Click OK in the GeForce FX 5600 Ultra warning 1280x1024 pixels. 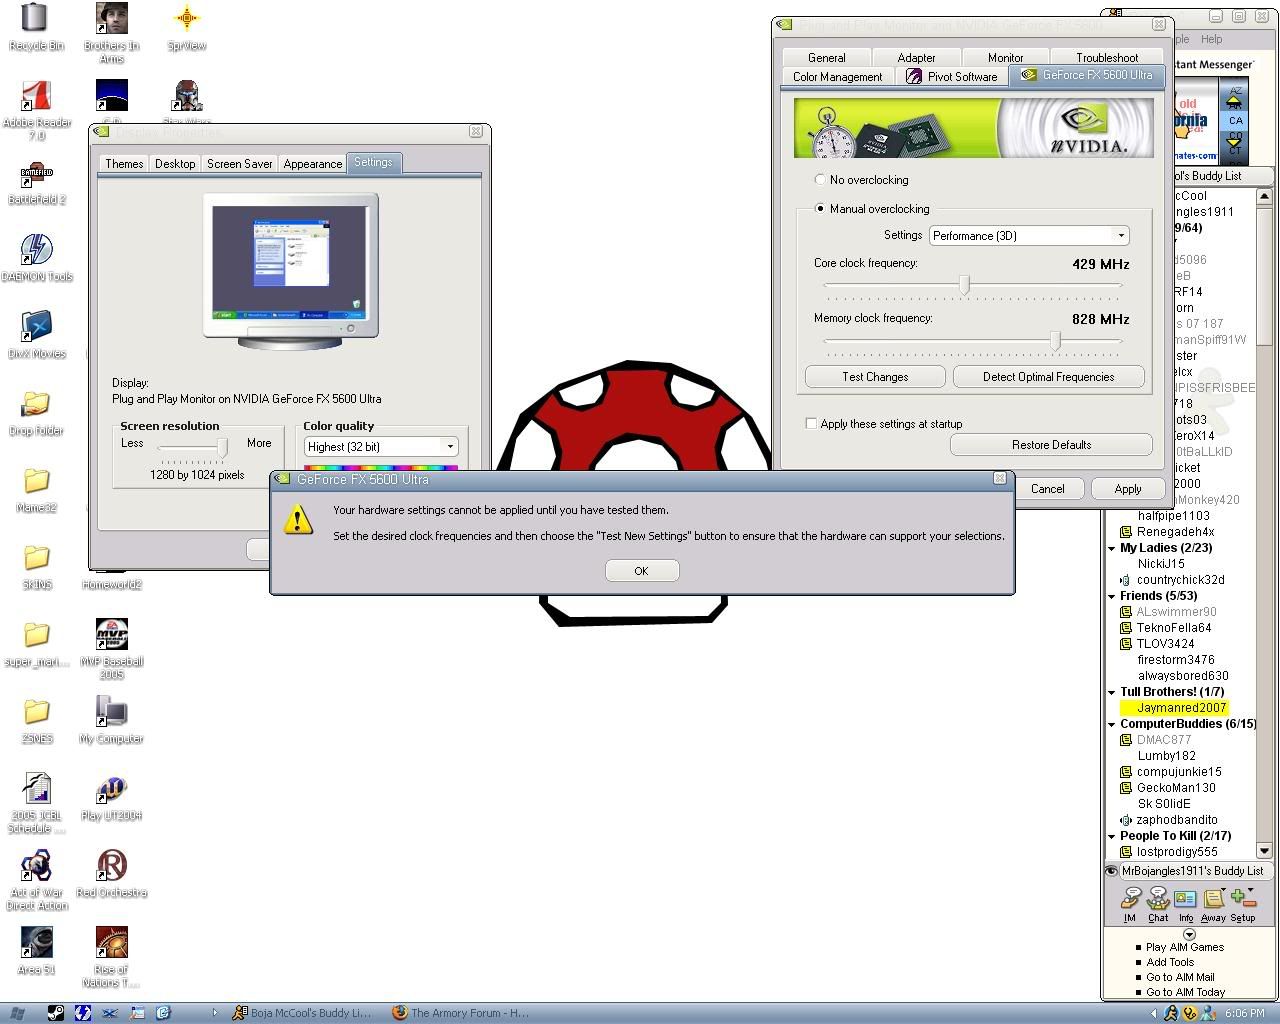pyautogui.click(x=641, y=570)
